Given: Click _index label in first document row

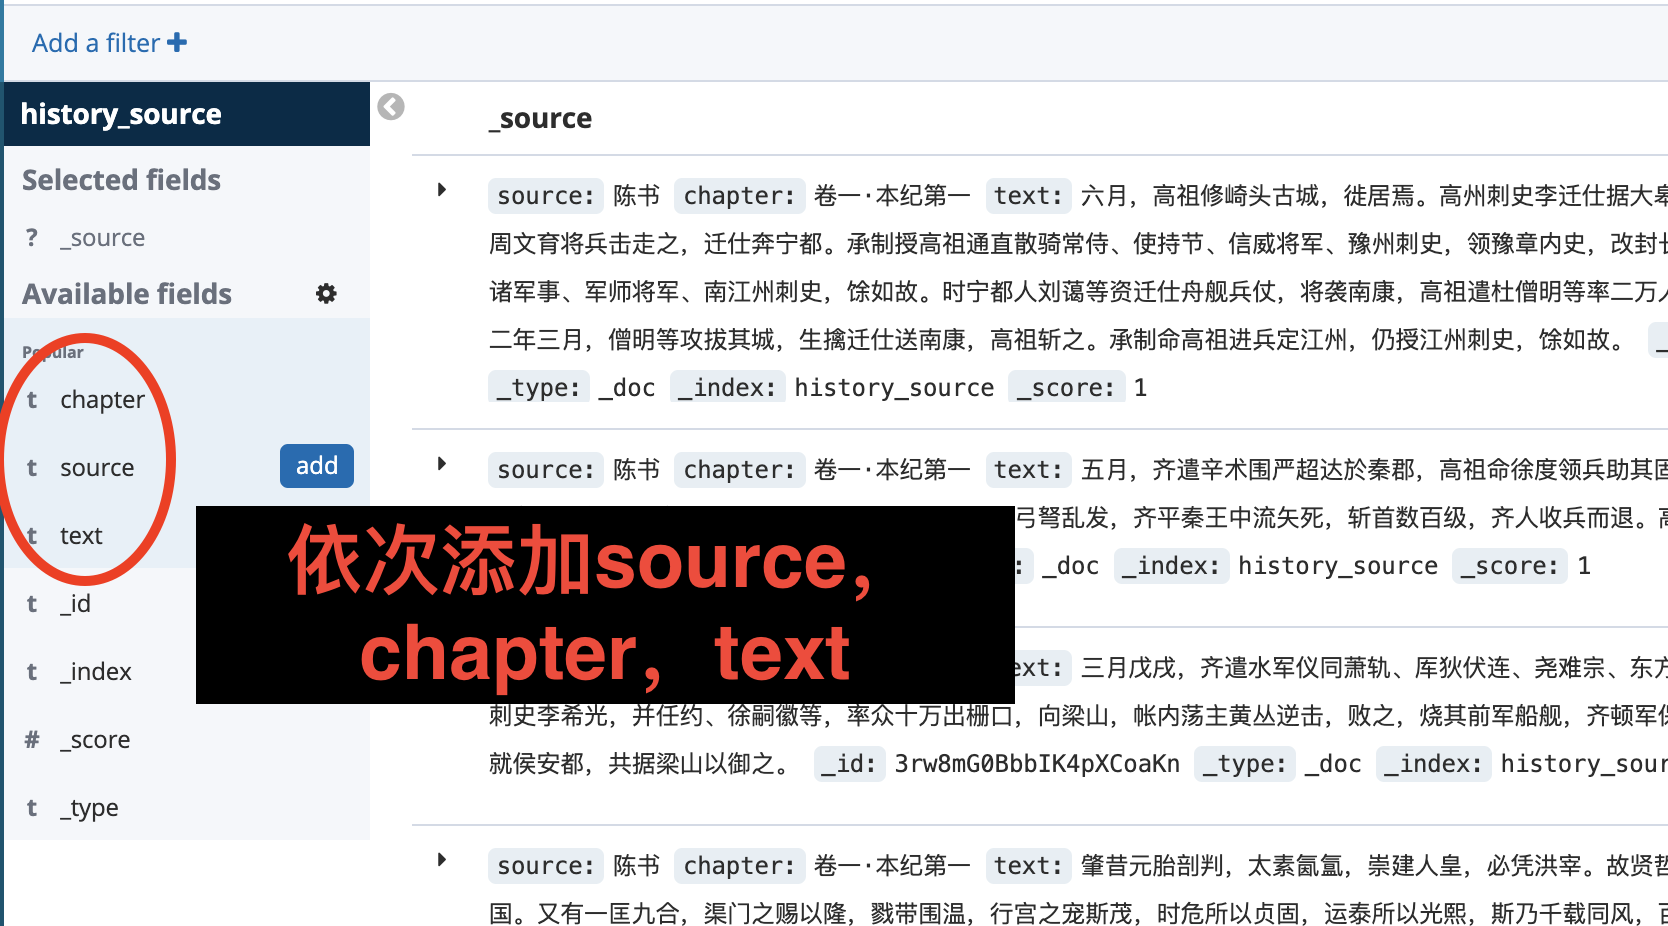Looking at the screenshot, I should click(727, 388).
